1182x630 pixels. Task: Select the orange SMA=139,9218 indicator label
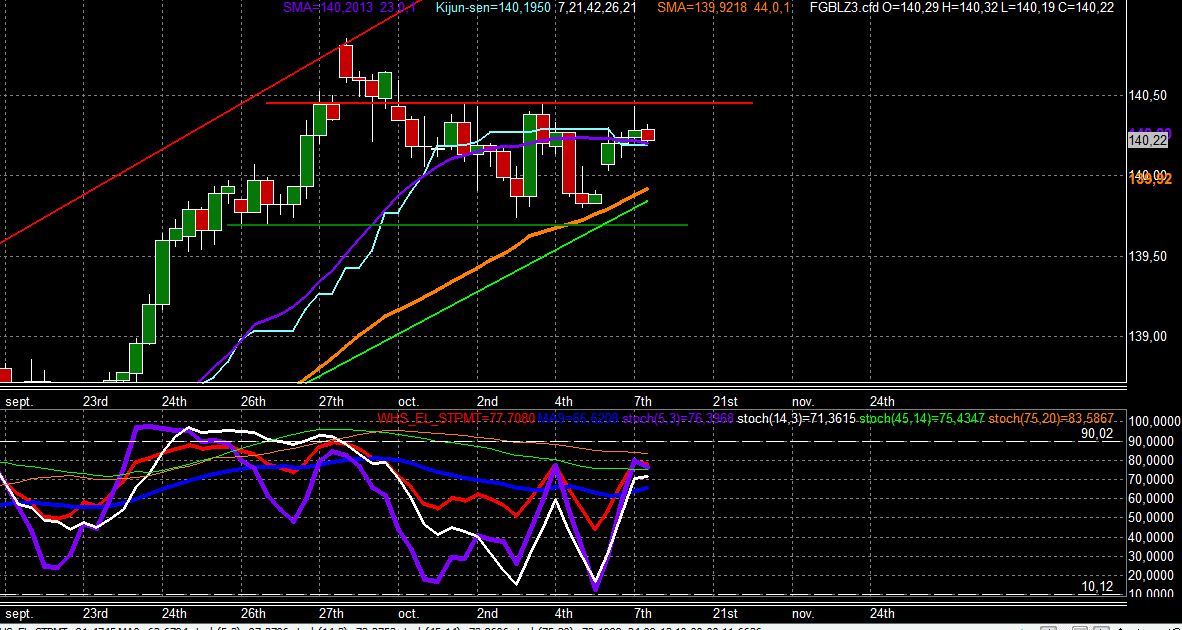pyautogui.click(x=704, y=8)
